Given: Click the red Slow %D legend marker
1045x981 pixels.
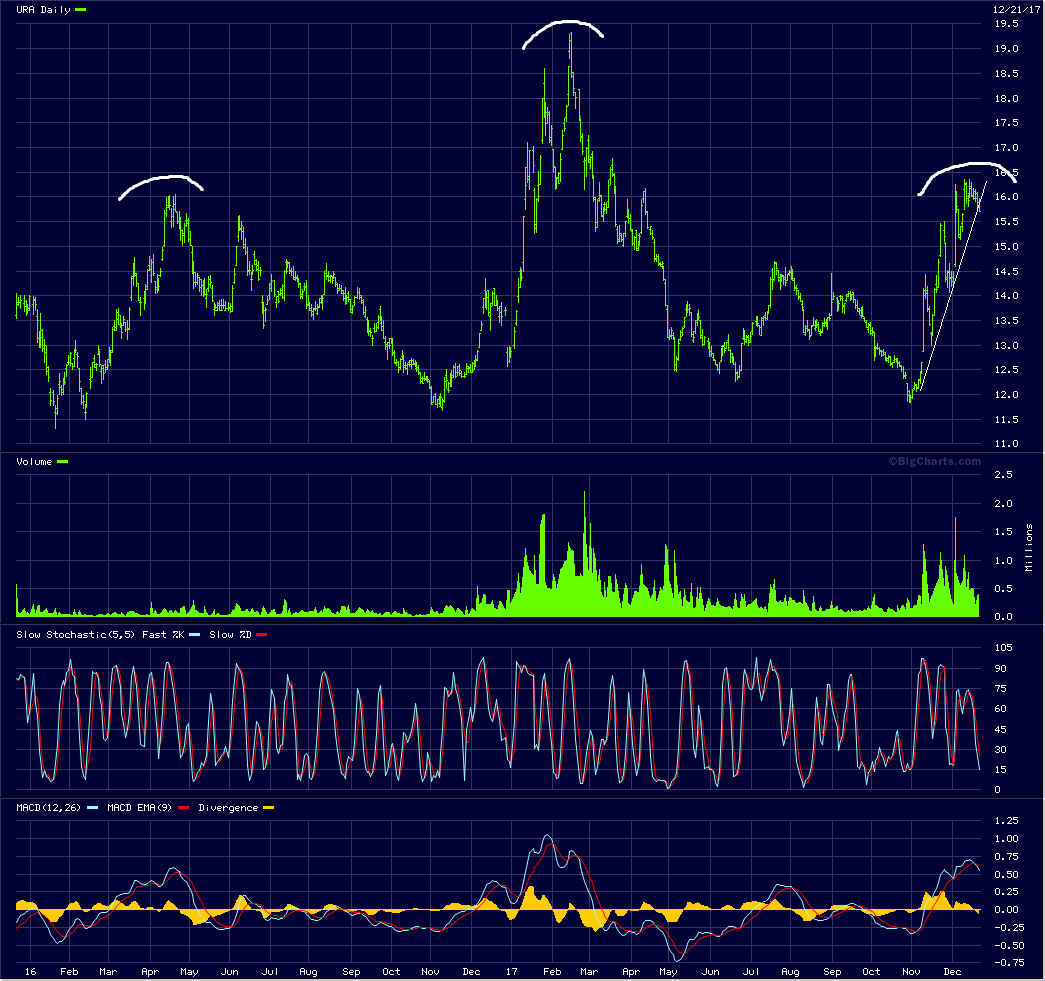Looking at the screenshot, I should (x=261, y=635).
